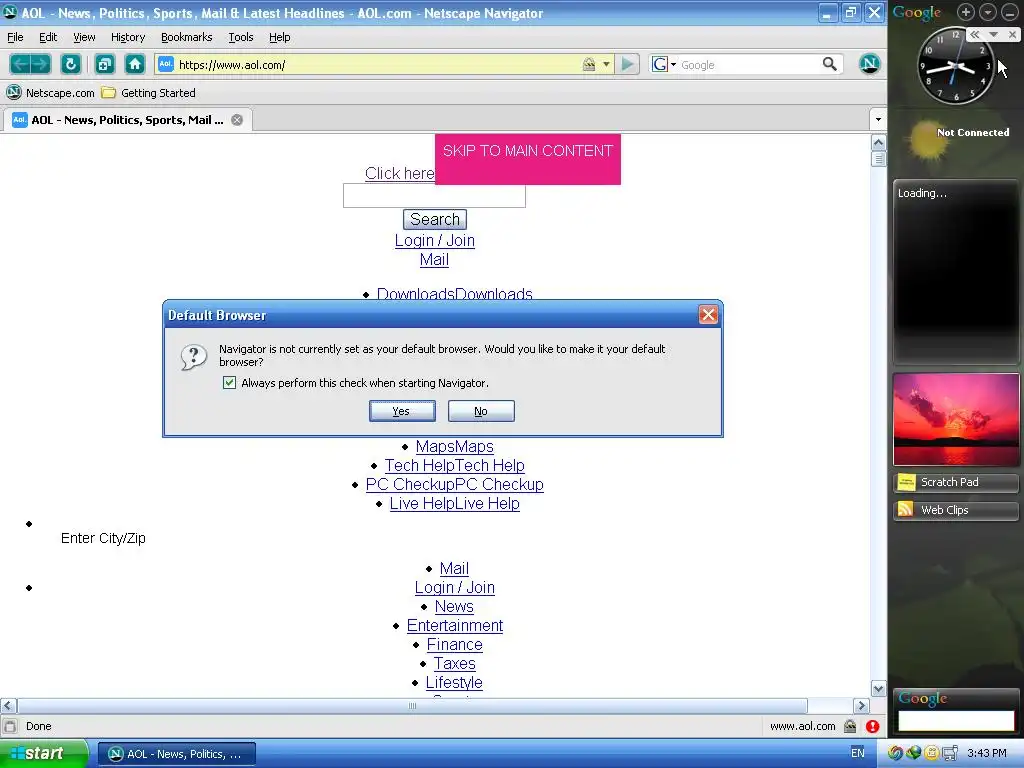Click the Google sidebar search box
Screen dimensions: 1024x768
956,720
